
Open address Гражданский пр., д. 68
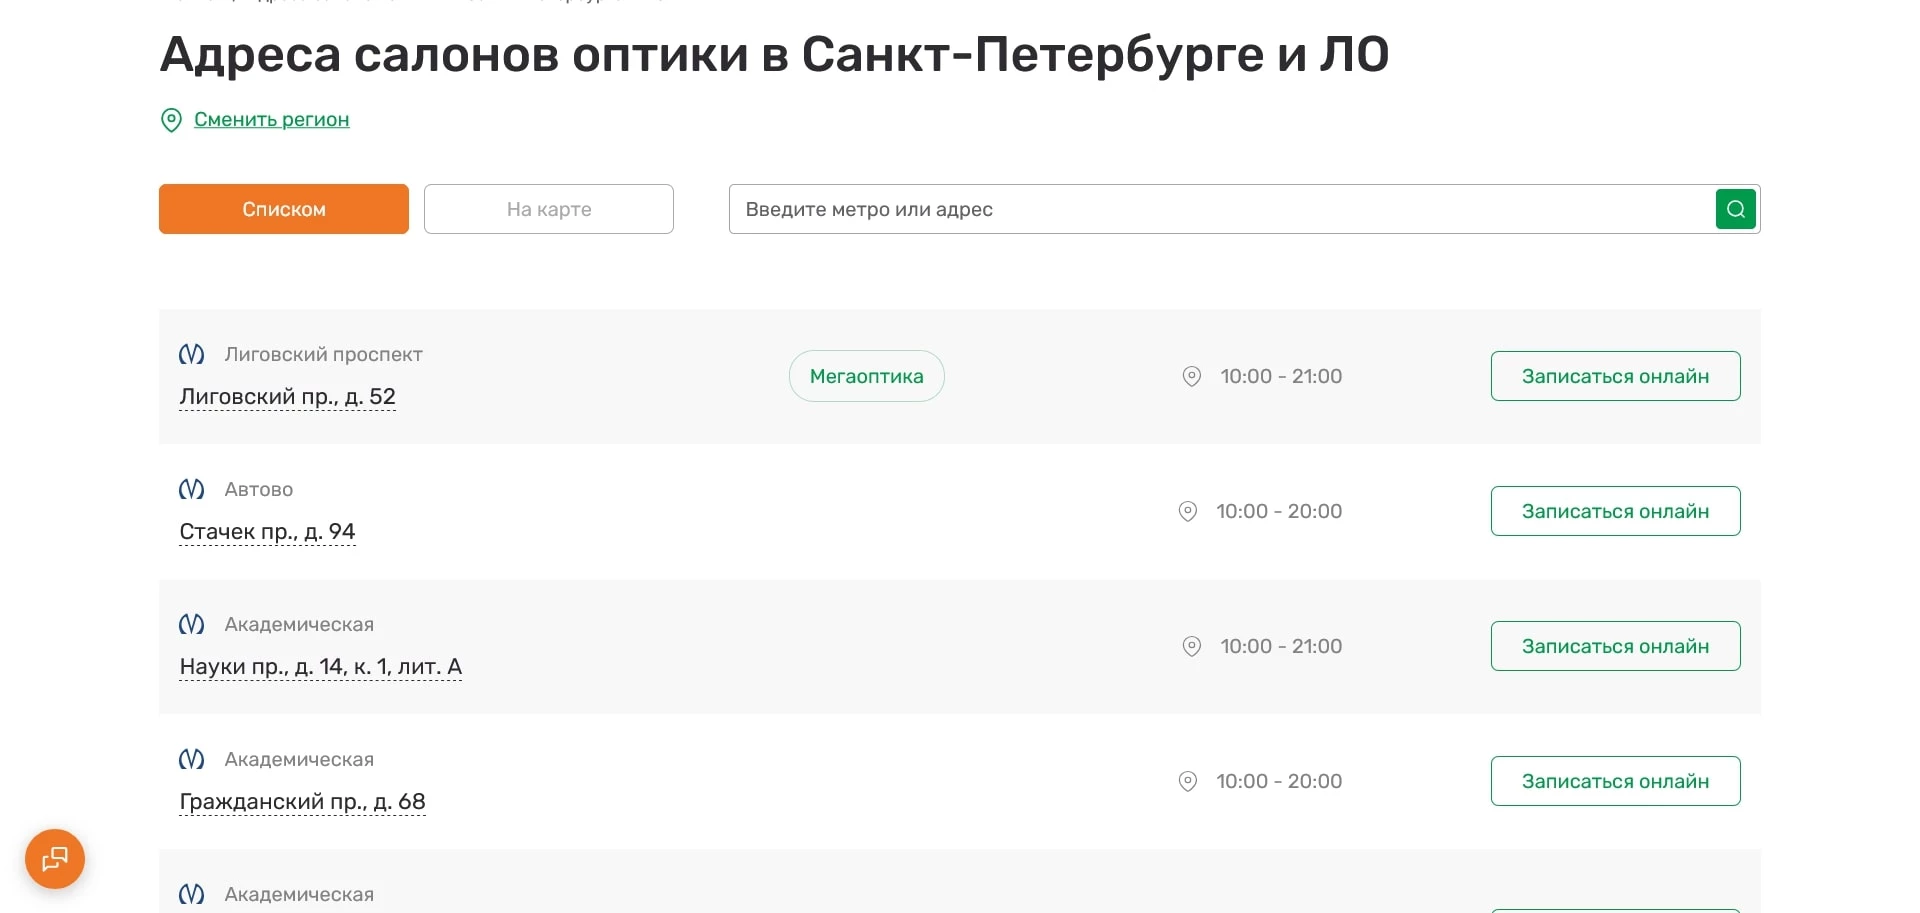[x=302, y=801]
